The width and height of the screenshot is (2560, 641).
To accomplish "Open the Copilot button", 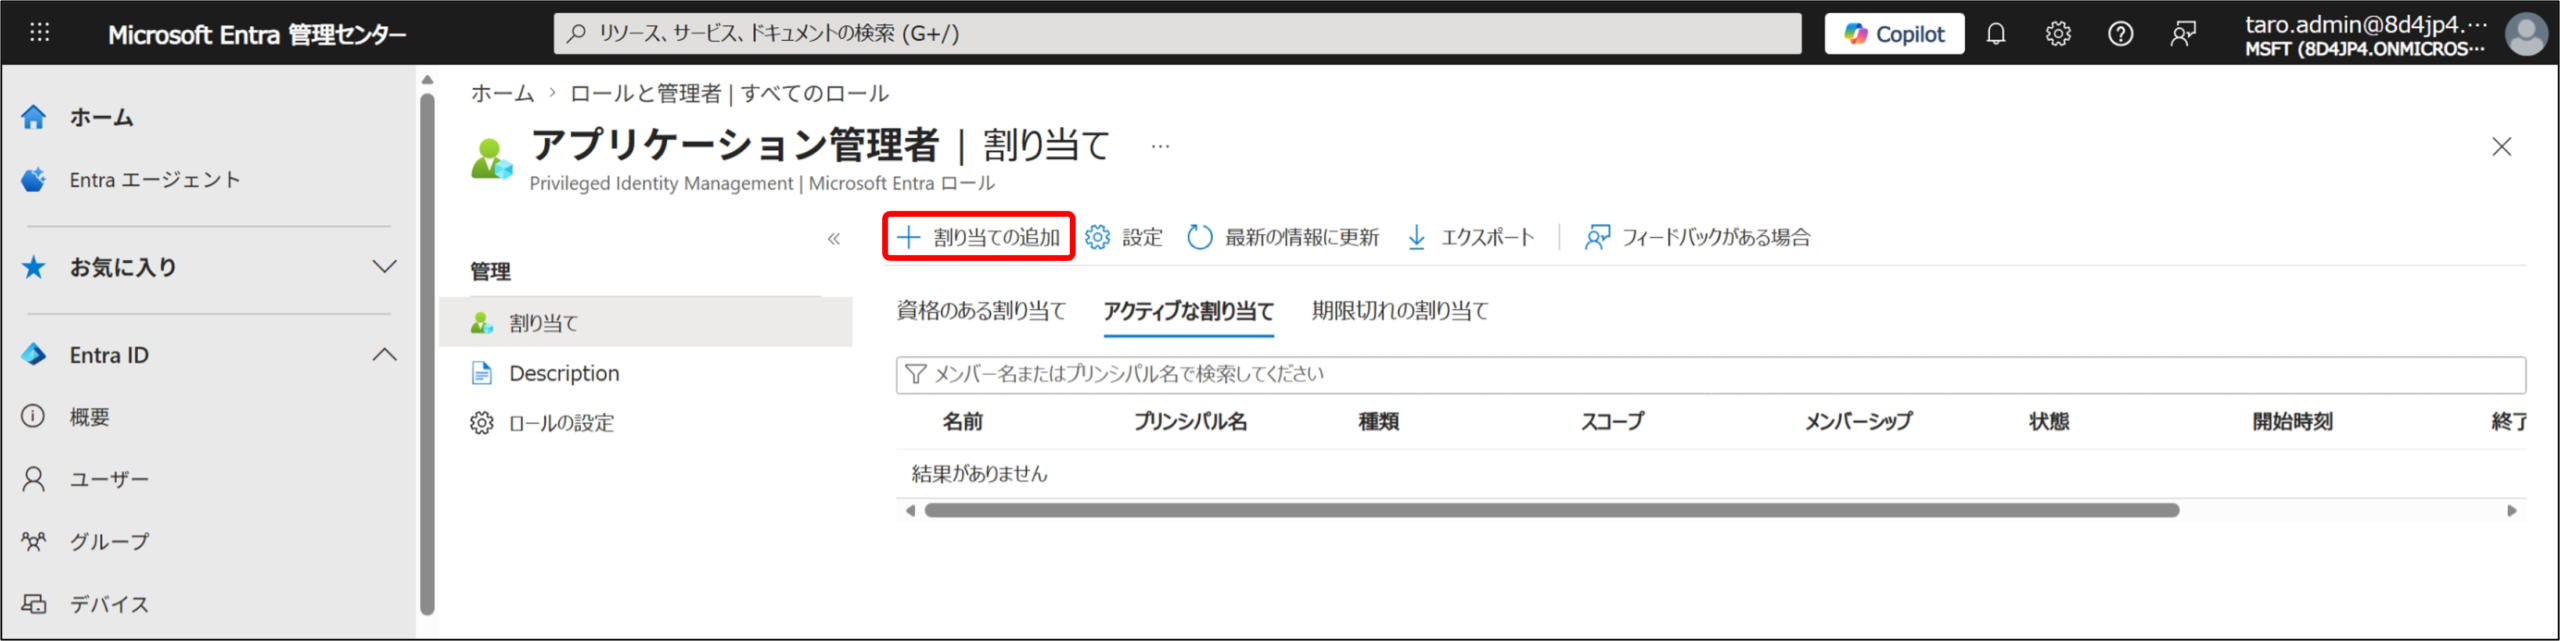I will tap(1893, 34).
